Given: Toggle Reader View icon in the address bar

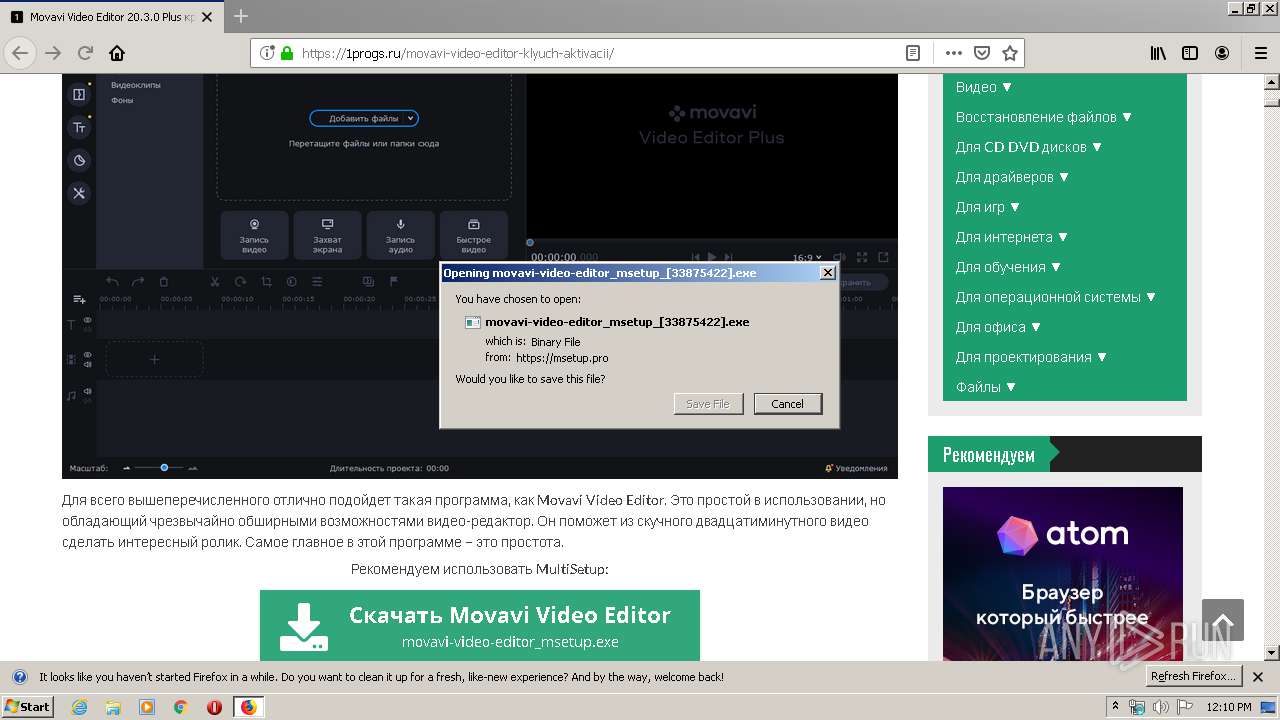Looking at the screenshot, I should coord(913,53).
